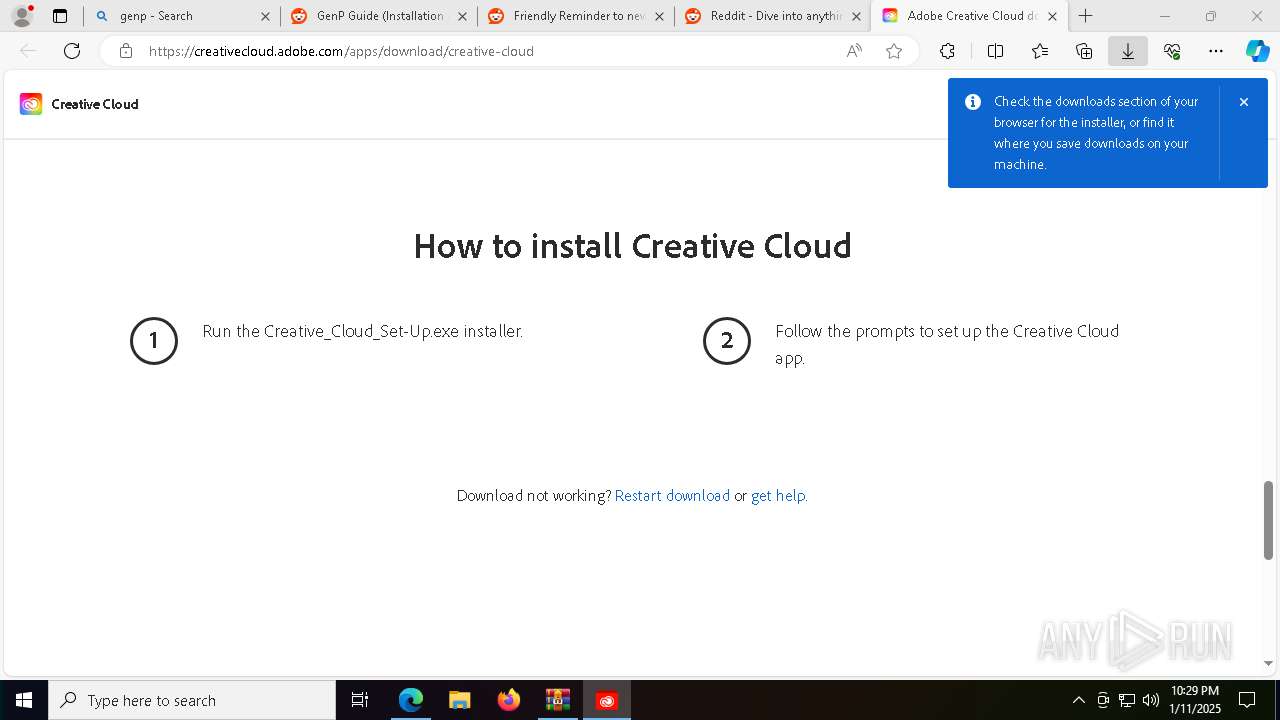Open the clock showing 10:29 PM
The width and height of the screenshot is (1280, 720).
click(x=1195, y=700)
